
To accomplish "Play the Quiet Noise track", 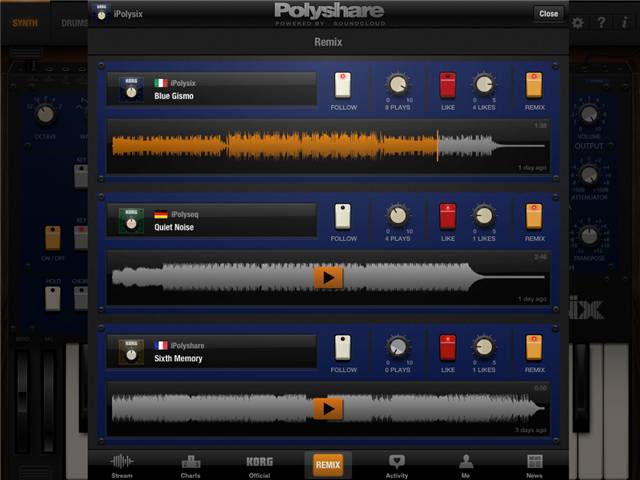I will coord(328,278).
